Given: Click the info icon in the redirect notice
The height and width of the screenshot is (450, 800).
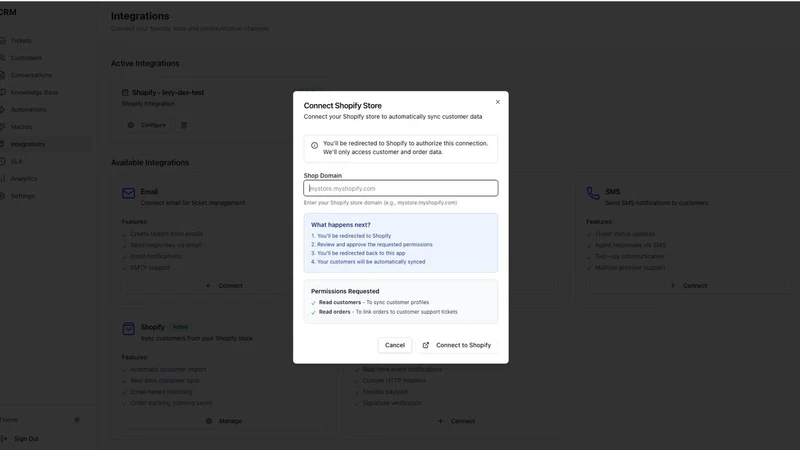Looking at the screenshot, I should (314, 145).
